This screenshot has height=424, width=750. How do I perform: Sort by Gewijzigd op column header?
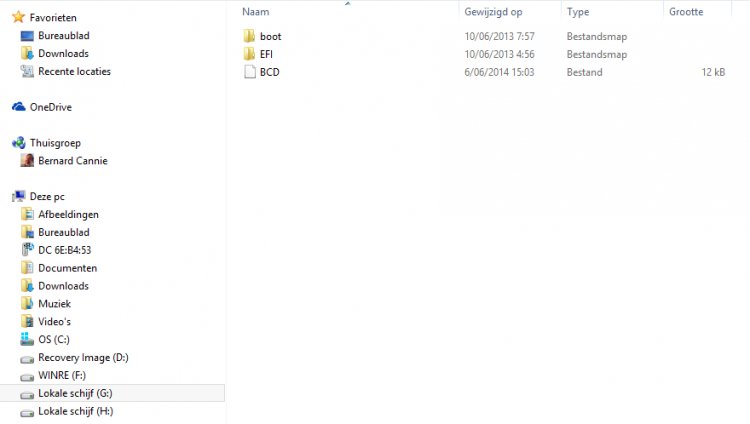click(493, 12)
